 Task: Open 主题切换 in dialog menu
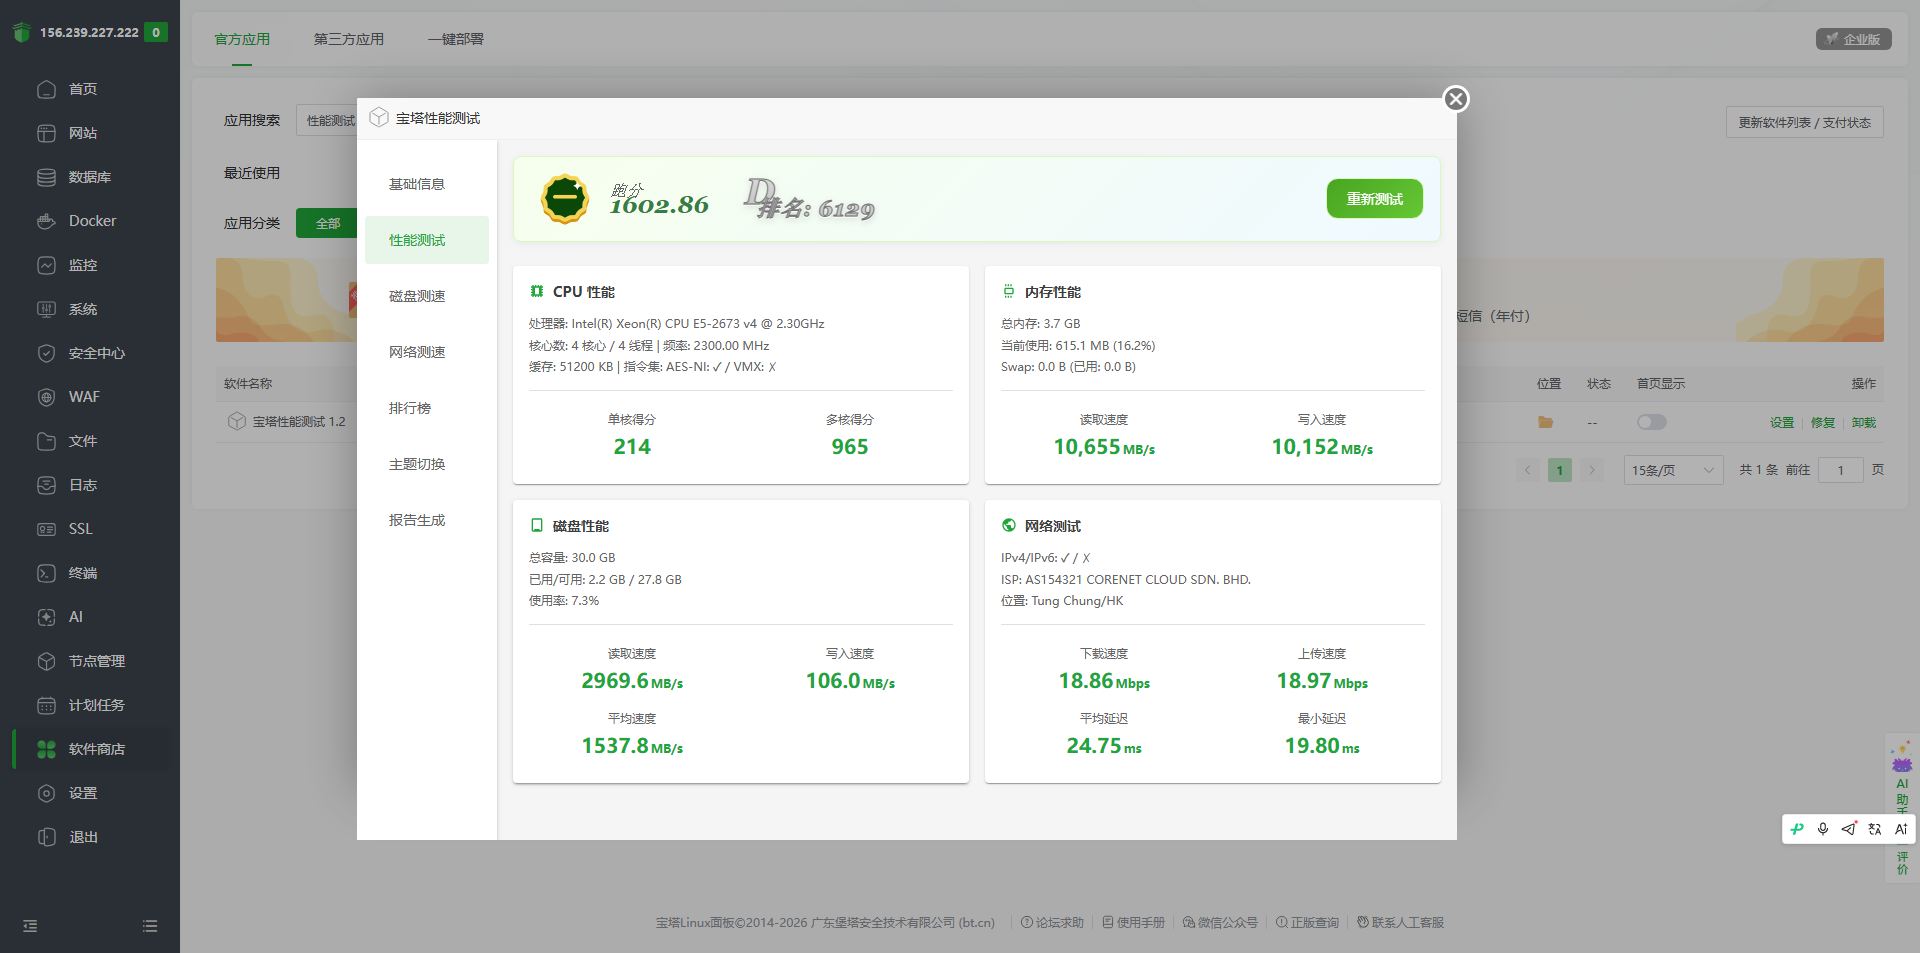tap(427, 464)
